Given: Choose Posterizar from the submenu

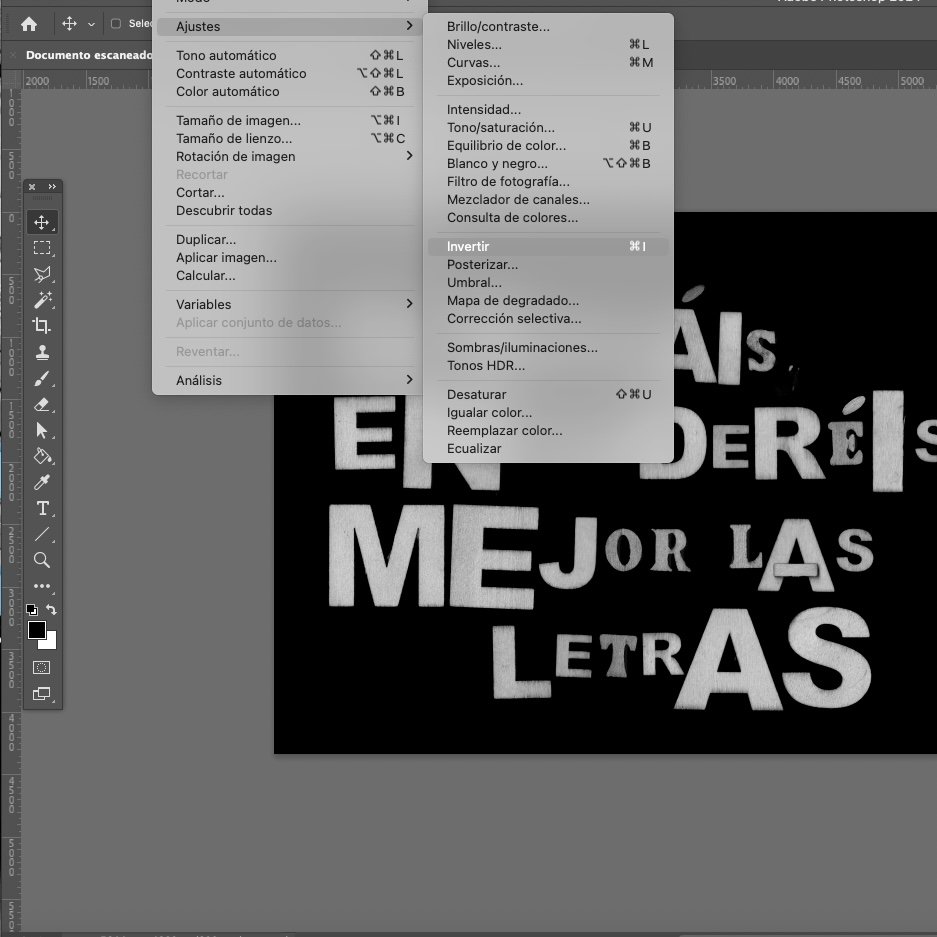Looking at the screenshot, I should click(x=548, y=264).
